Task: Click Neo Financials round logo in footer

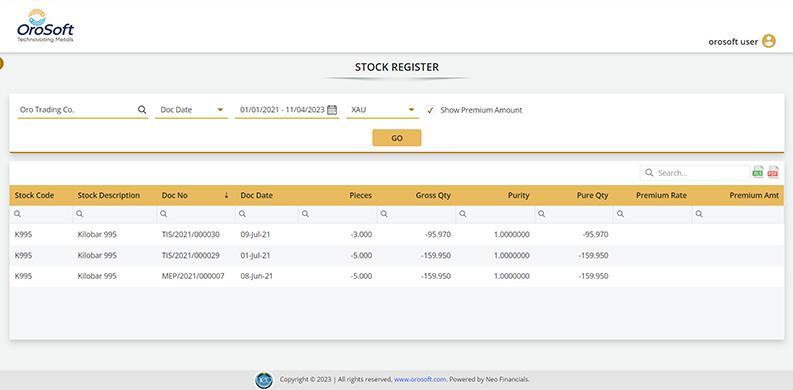Action: point(264,380)
